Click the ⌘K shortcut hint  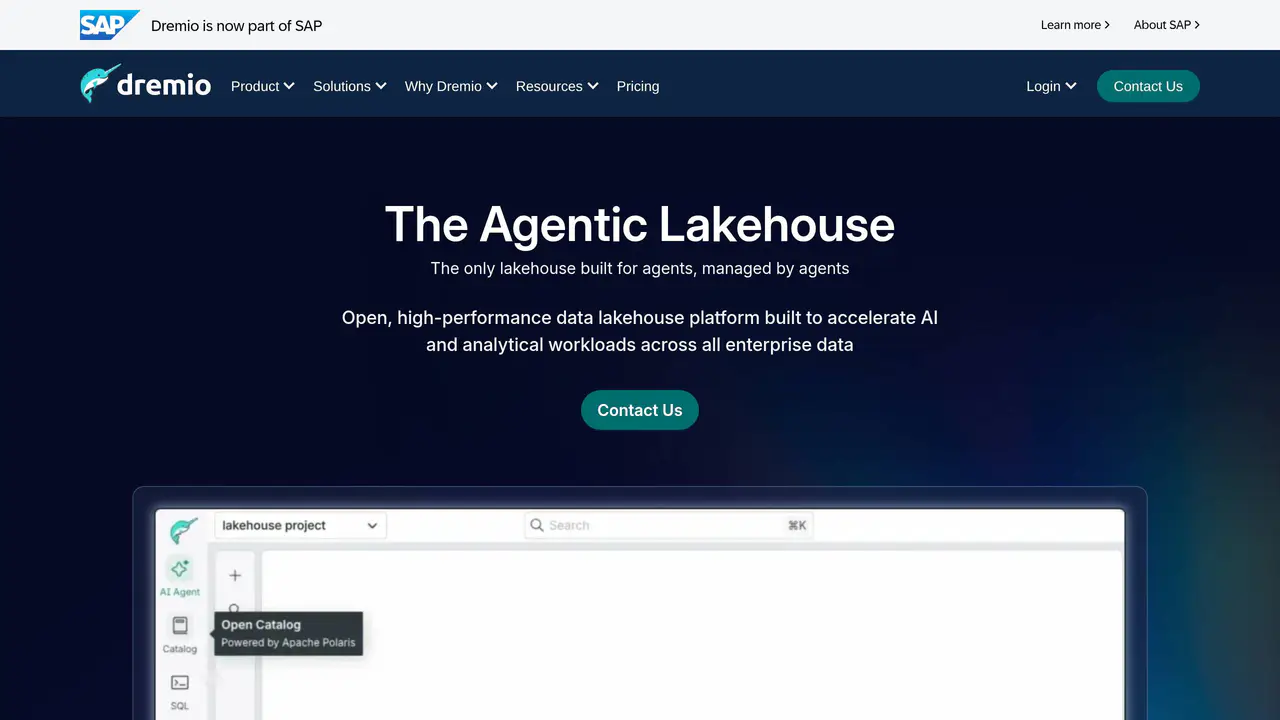pos(797,525)
